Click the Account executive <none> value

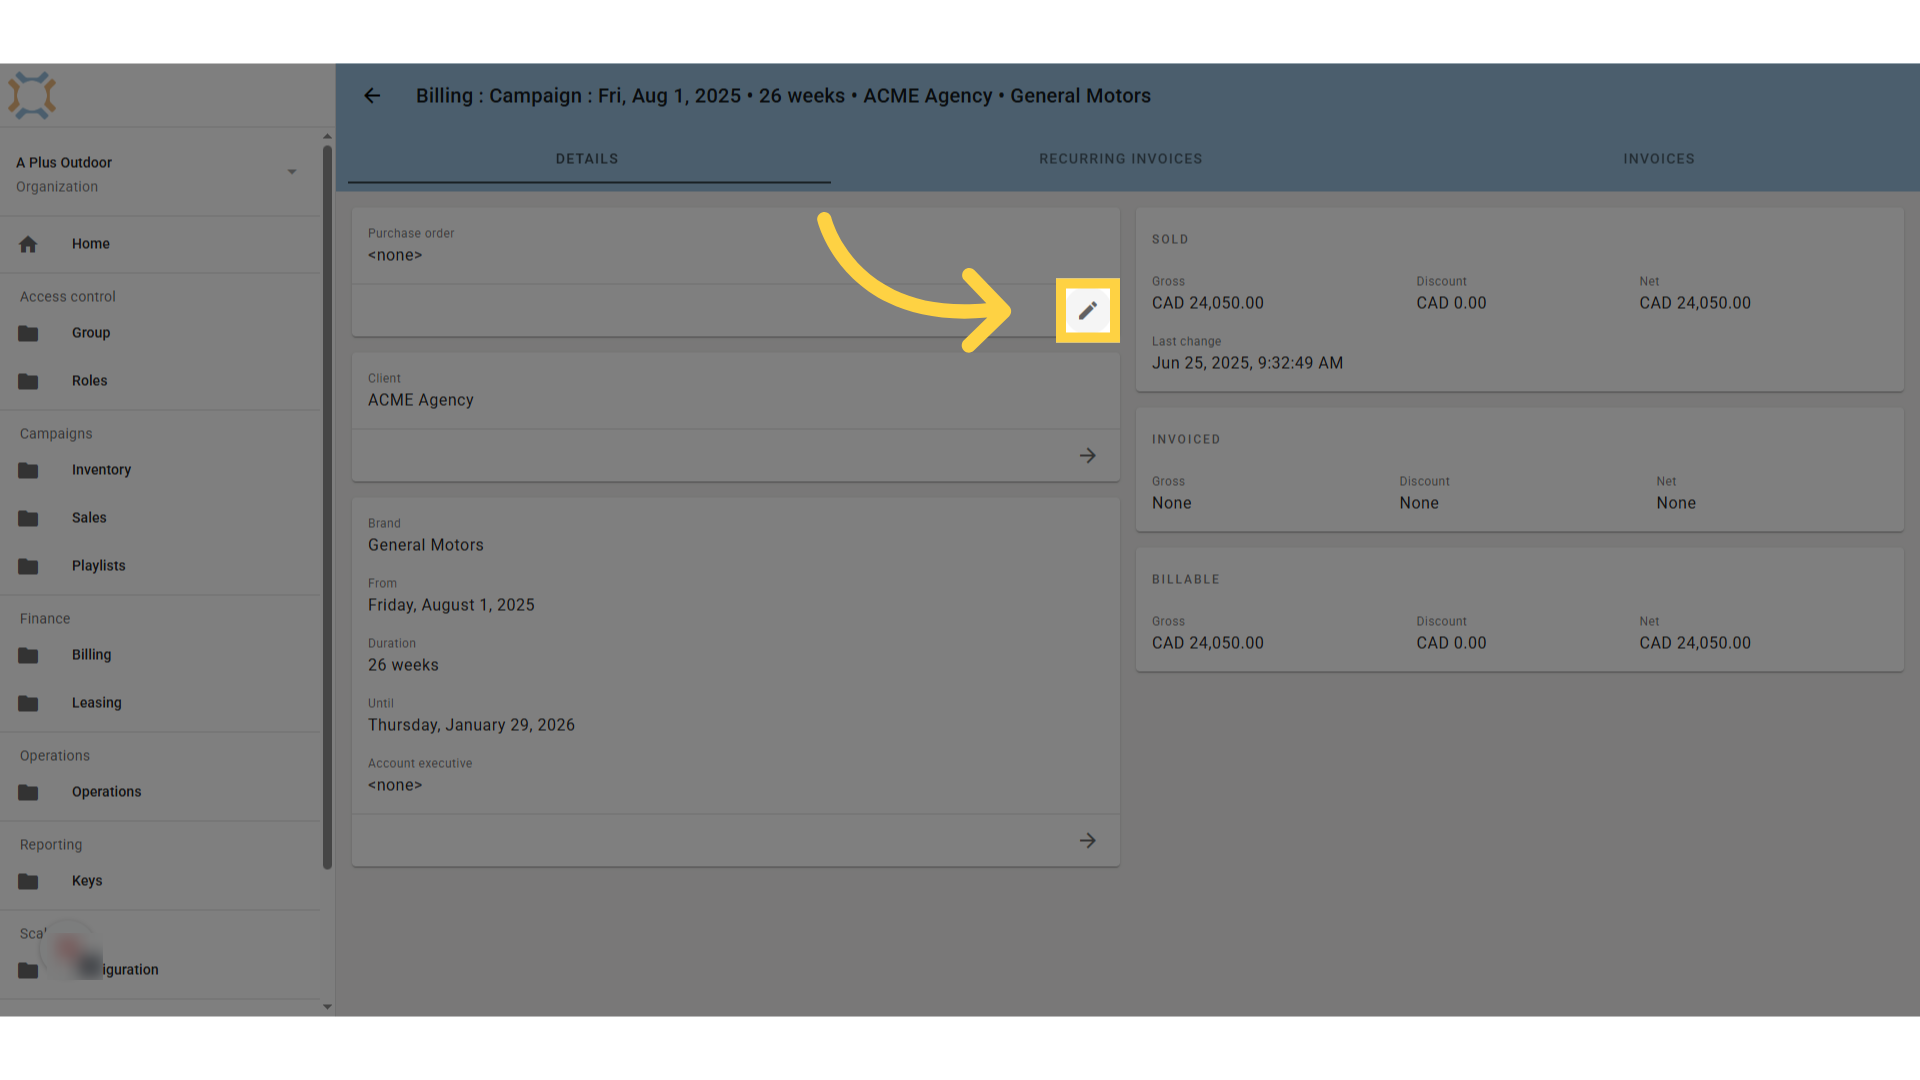point(395,785)
